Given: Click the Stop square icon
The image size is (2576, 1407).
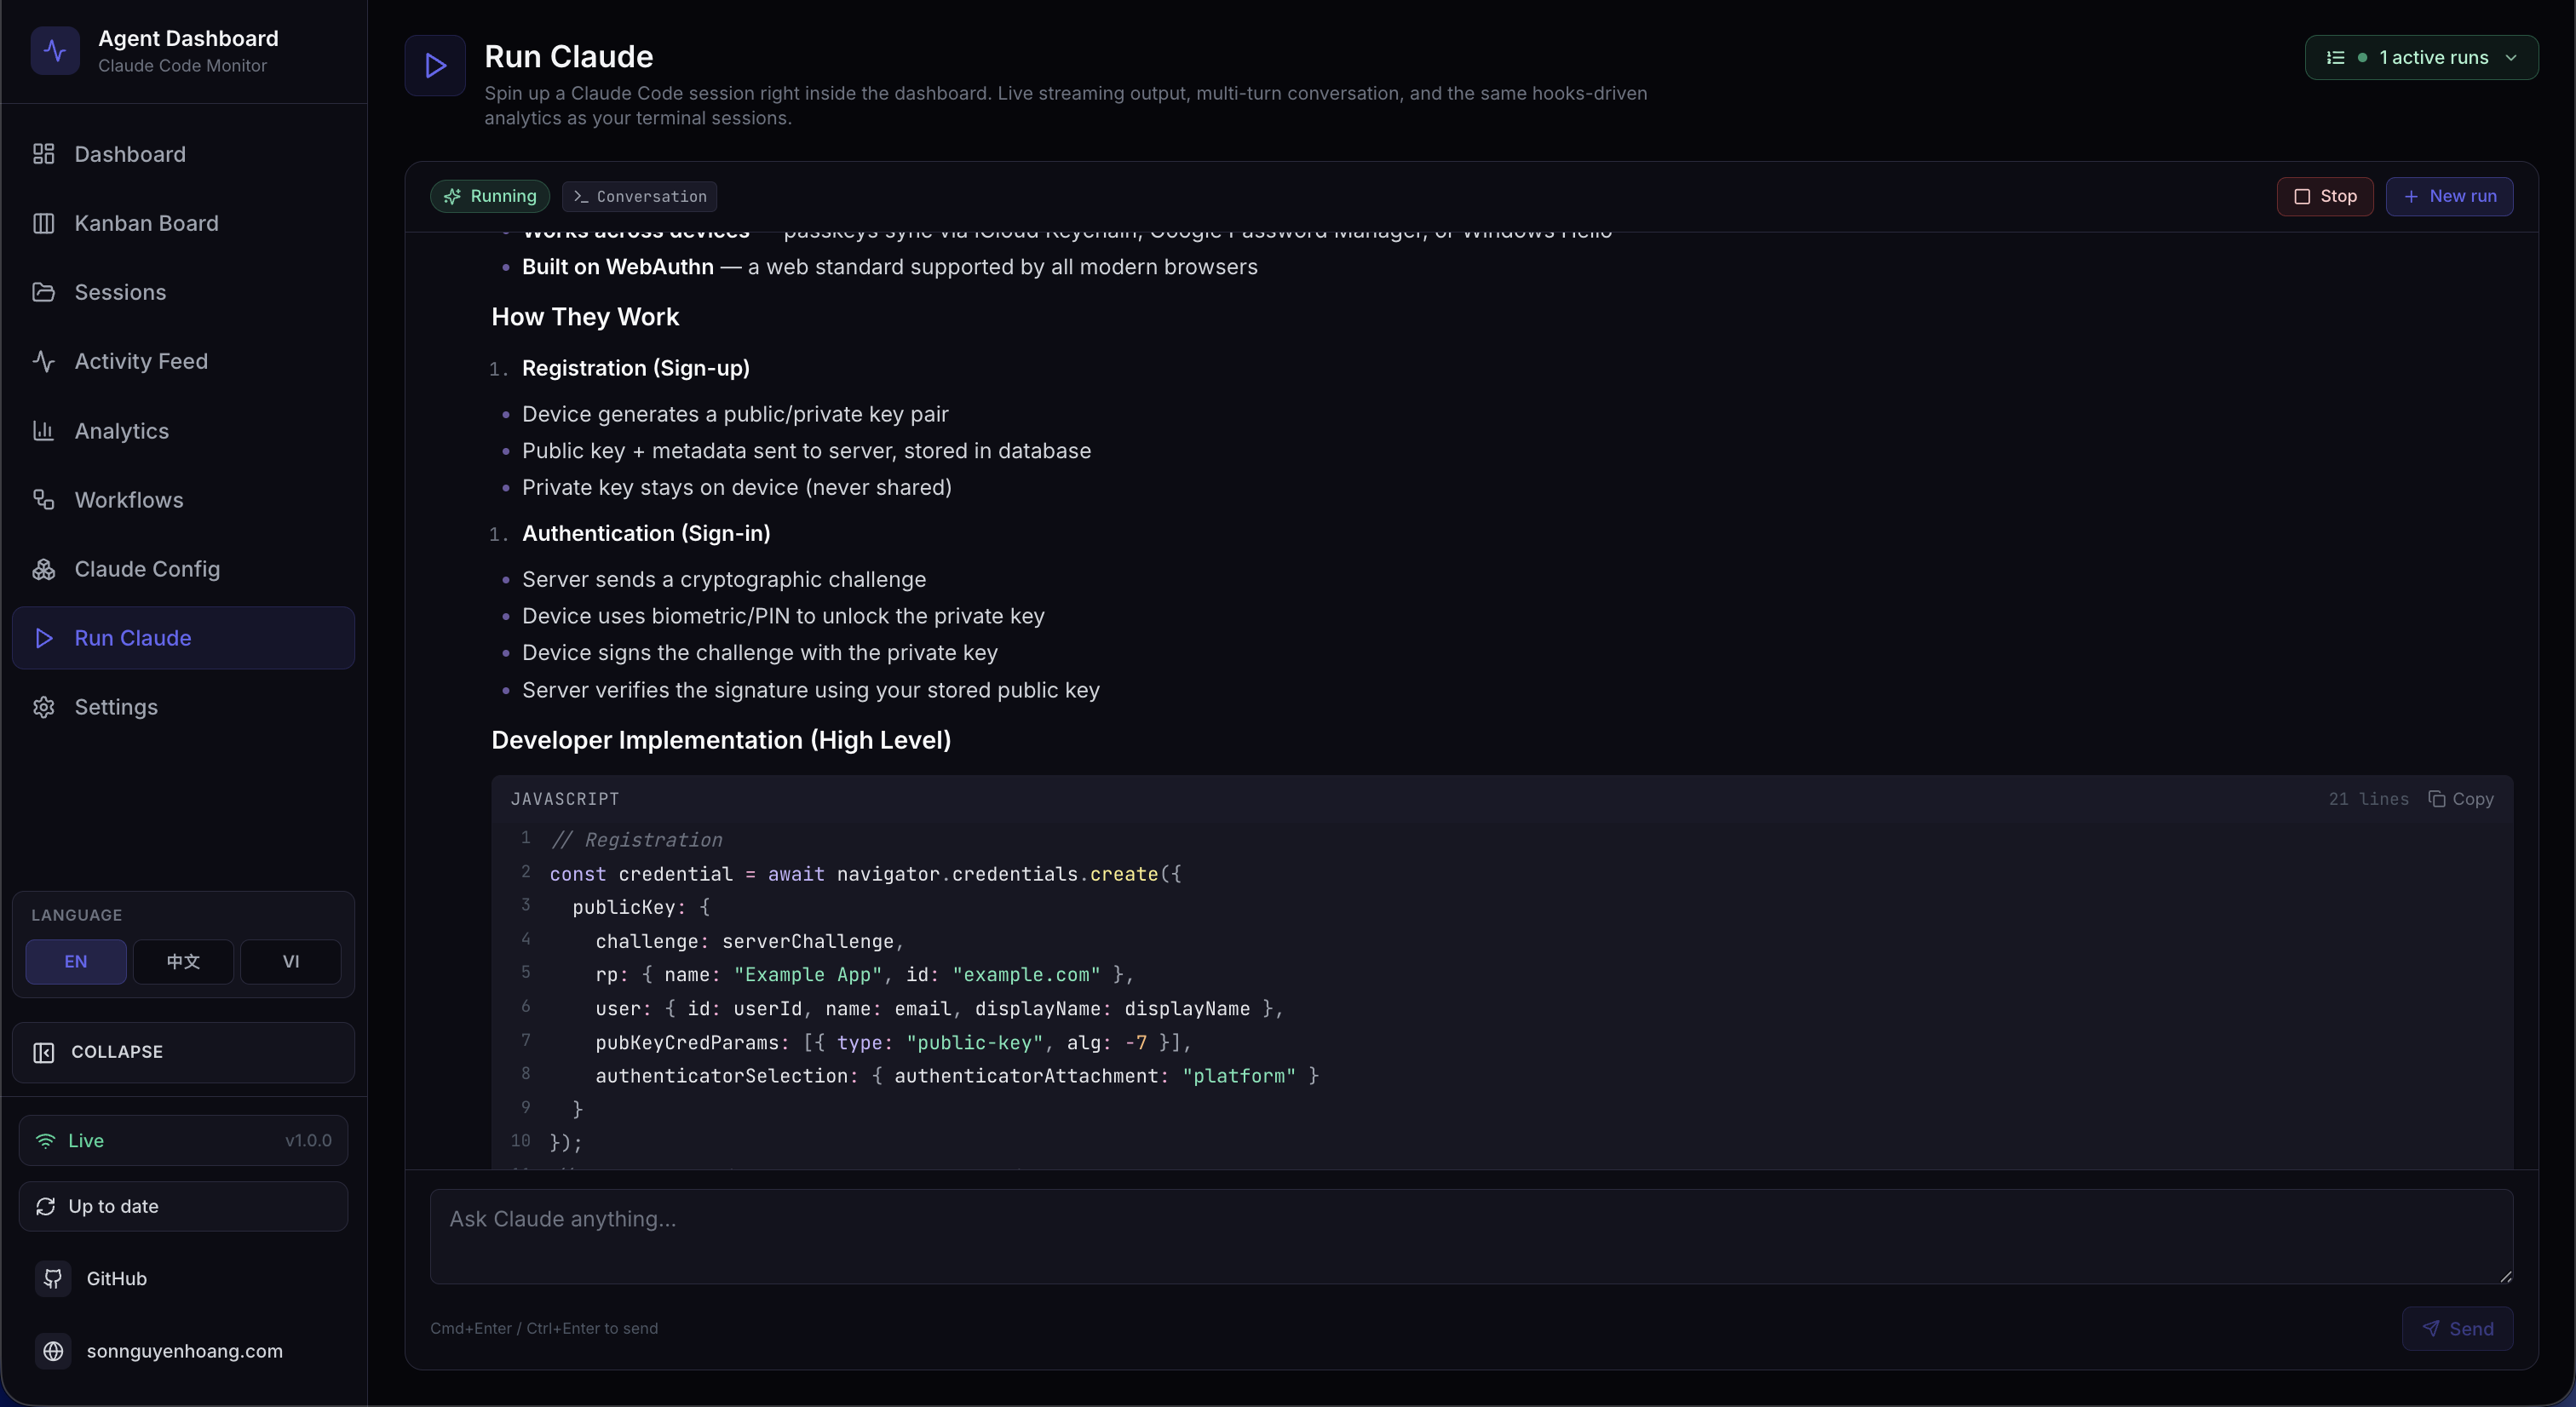Looking at the screenshot, I should coord(2301,197).
